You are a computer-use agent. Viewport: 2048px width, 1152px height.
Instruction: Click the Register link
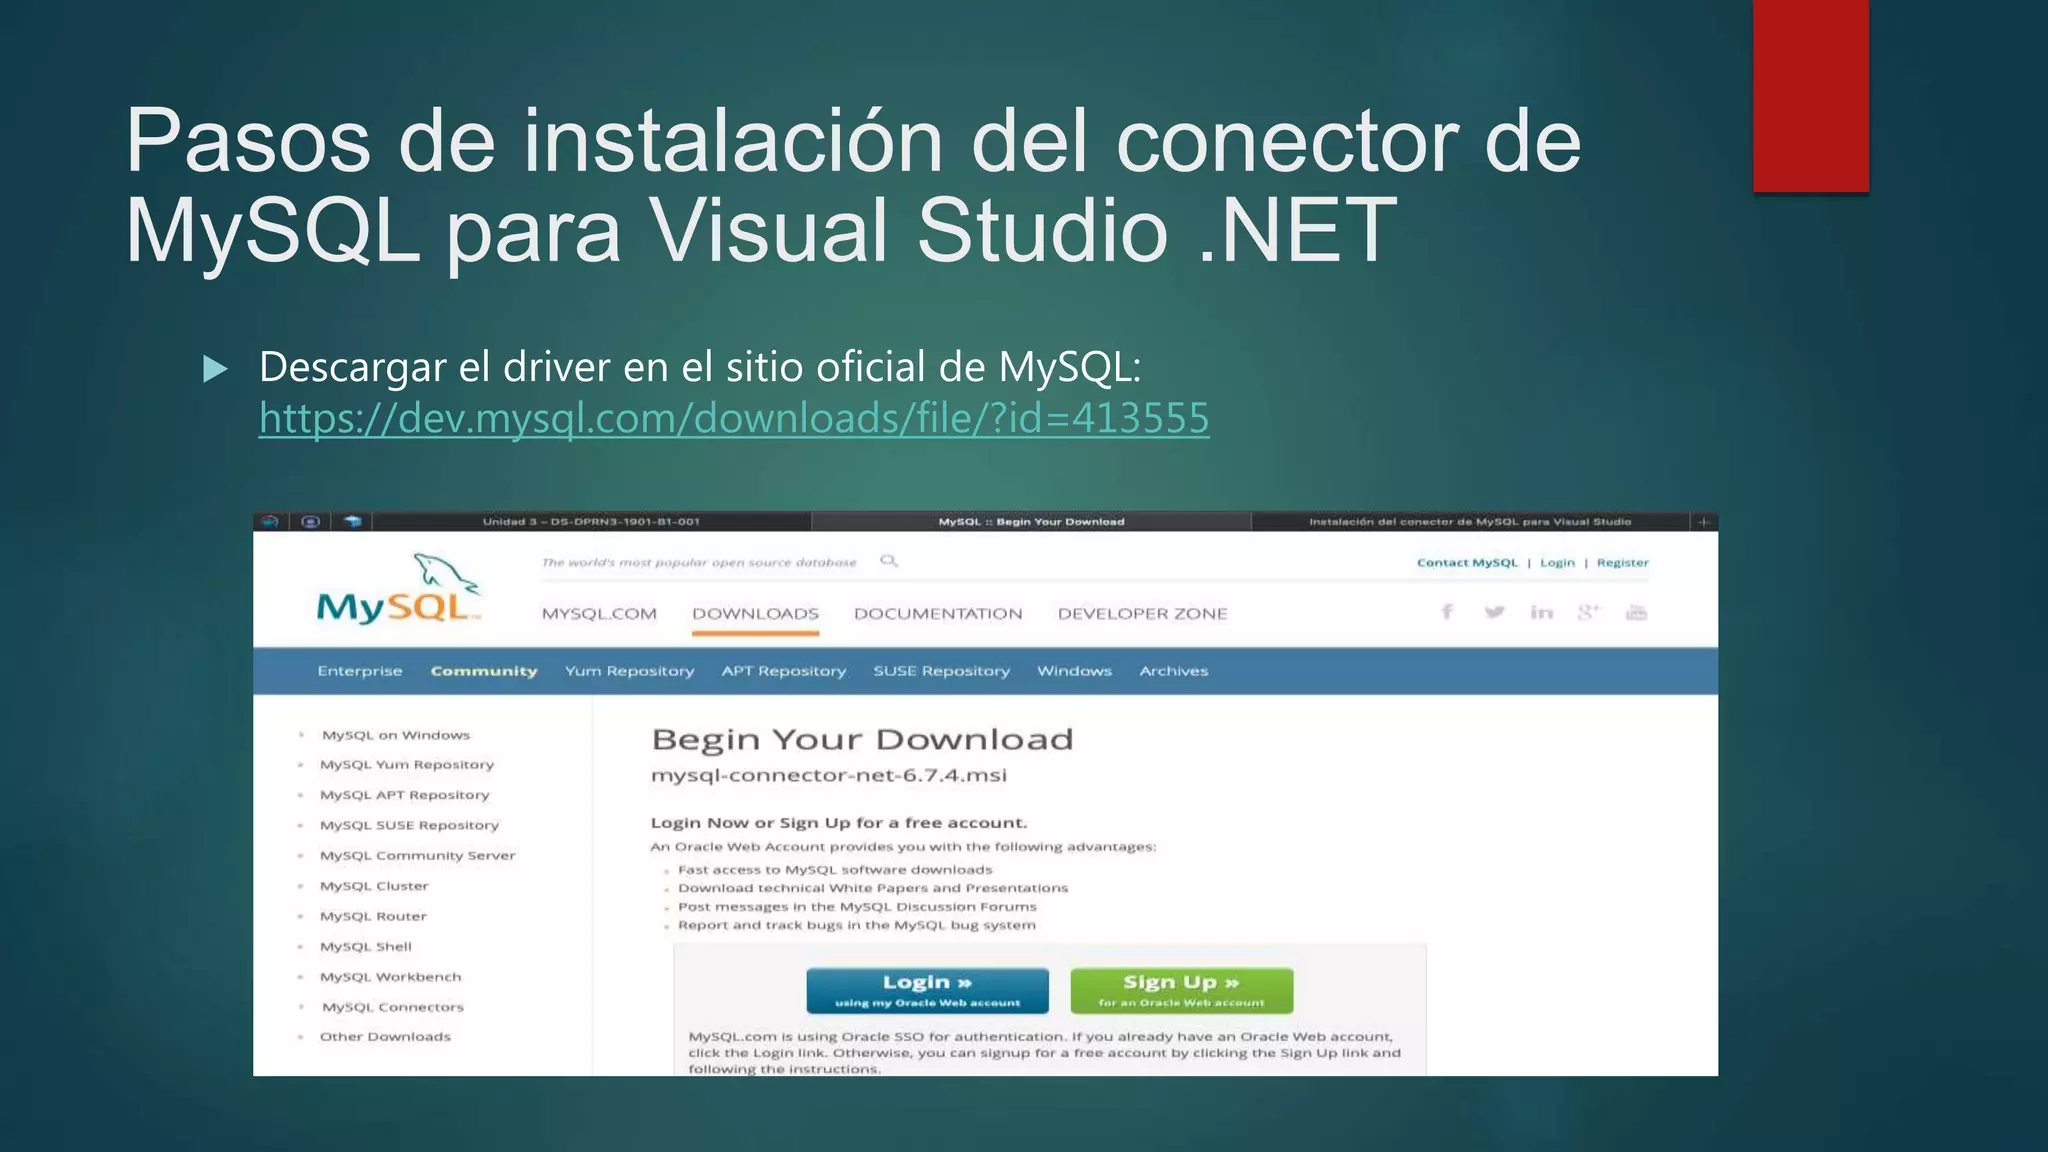point(1622,562)
